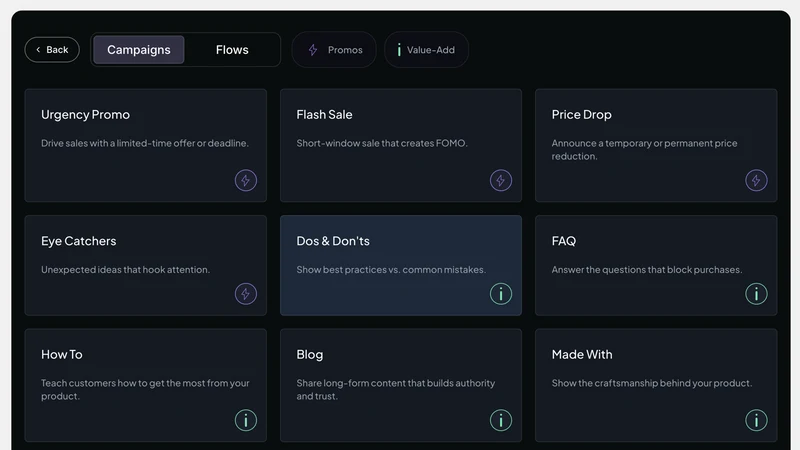Click the info icon on Blog card
This screenshot has width=800, height=450.
coord(501,420)
